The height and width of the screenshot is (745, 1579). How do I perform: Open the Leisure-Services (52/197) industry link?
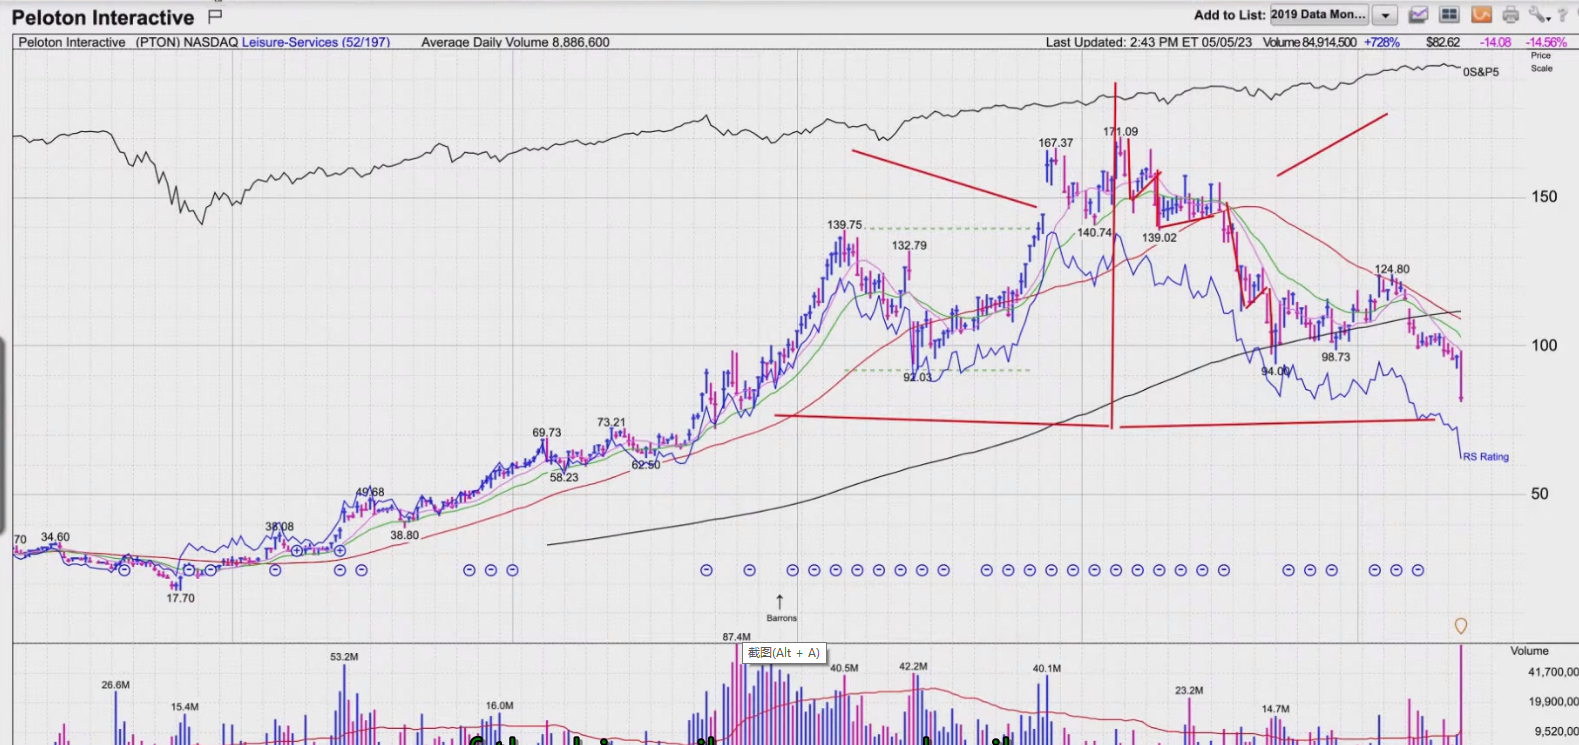click(x=316, y=42)
